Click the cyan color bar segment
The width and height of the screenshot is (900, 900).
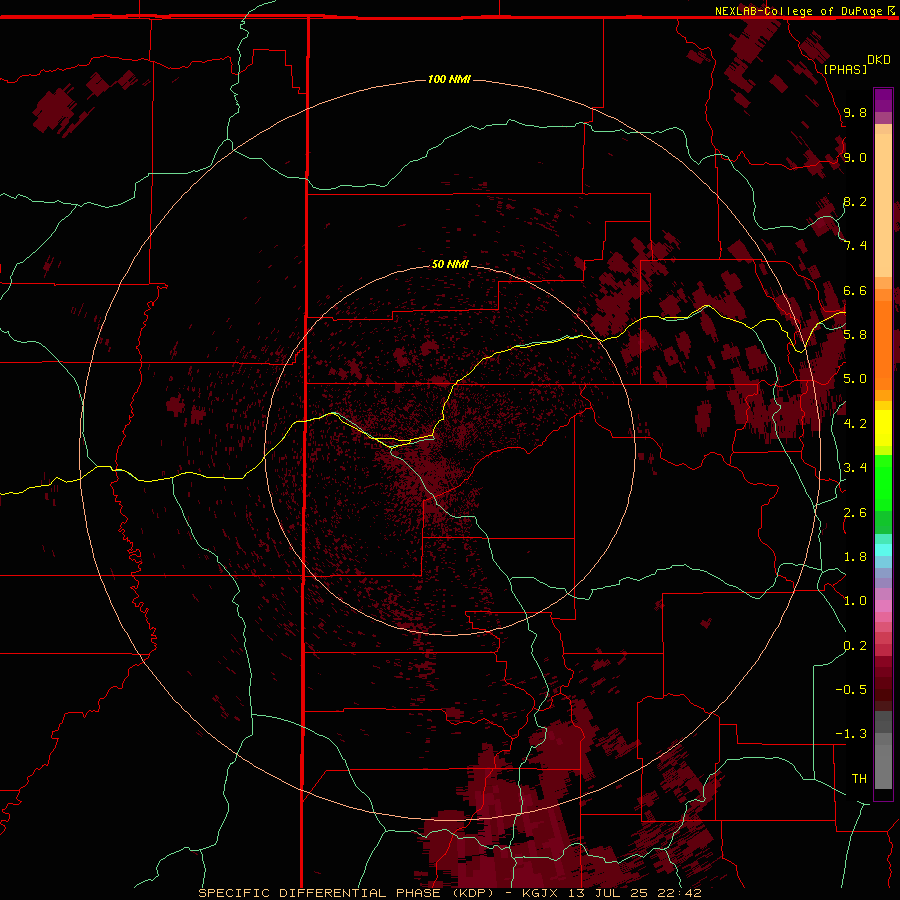point(883,549)
